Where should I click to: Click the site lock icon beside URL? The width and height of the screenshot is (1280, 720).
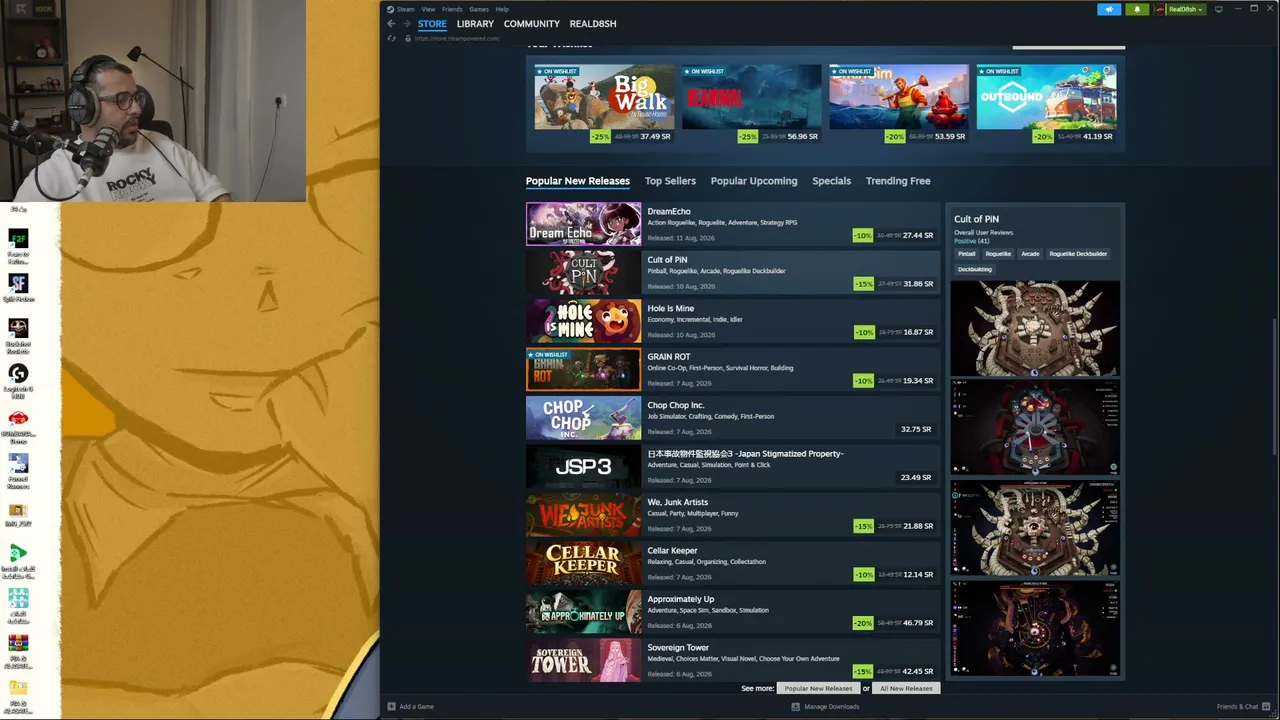pyautogui.click(x=408, y=39)
